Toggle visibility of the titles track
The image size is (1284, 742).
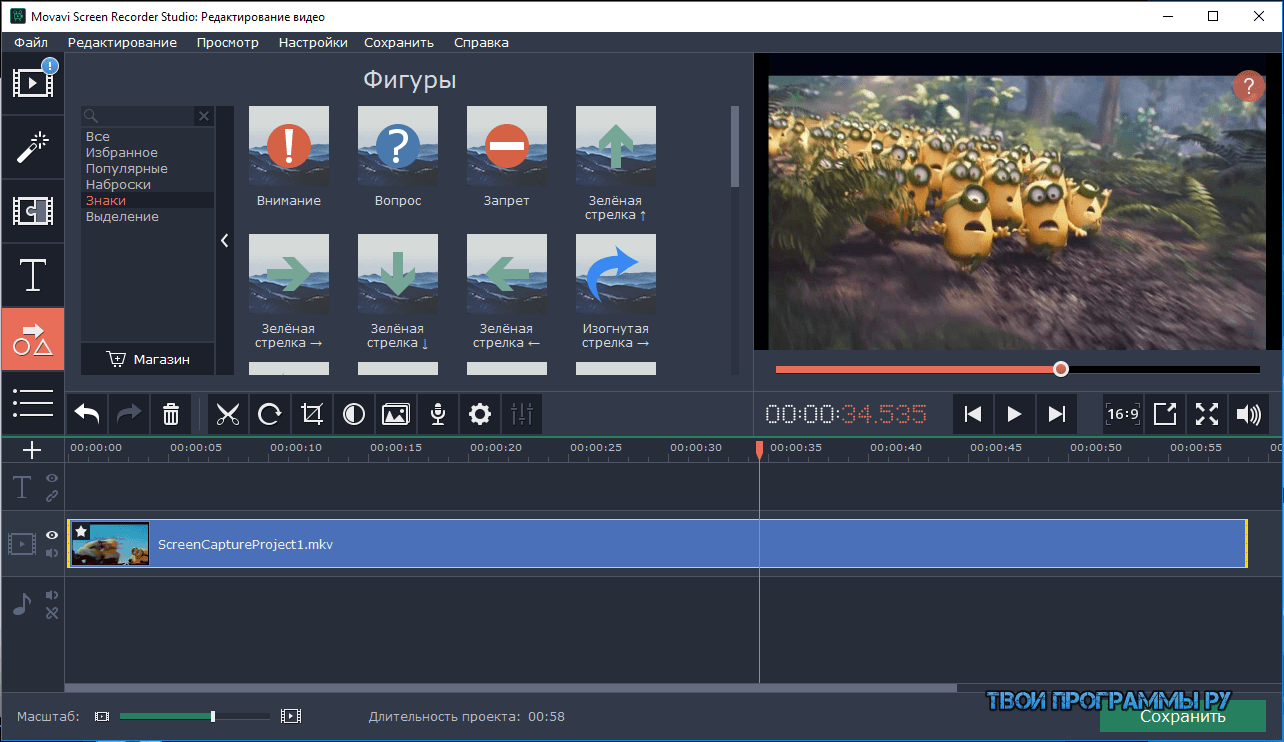click(x=52, y=479)
